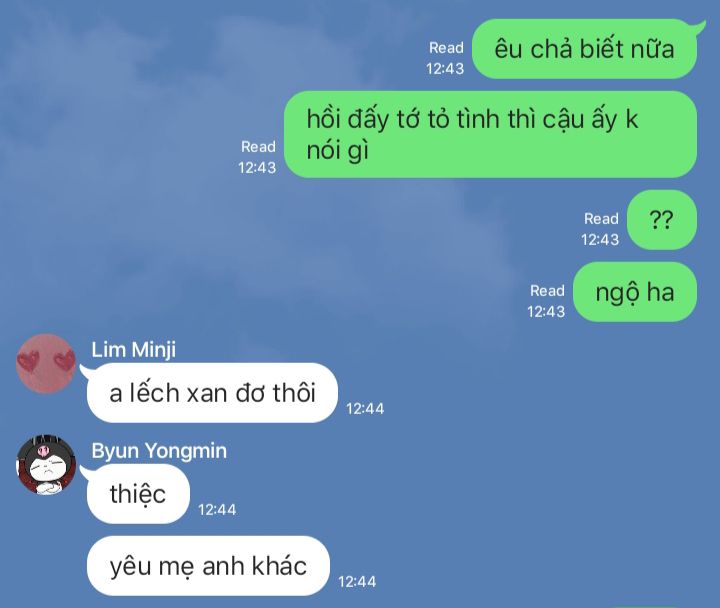This screenshot has height=608, width=720.
Task: Open Byun Yongmin's Kuromi profile avatar
Action: 46,464
